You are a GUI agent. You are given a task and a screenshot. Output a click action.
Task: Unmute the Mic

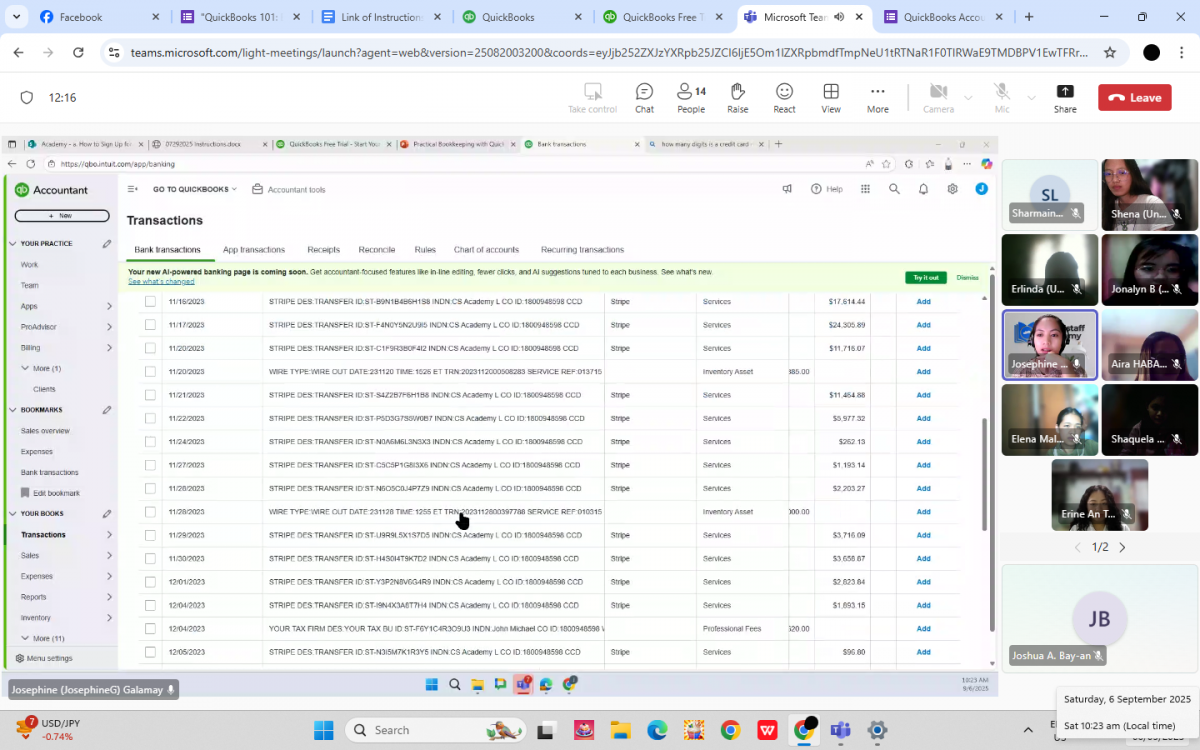tap(1001, 97)
